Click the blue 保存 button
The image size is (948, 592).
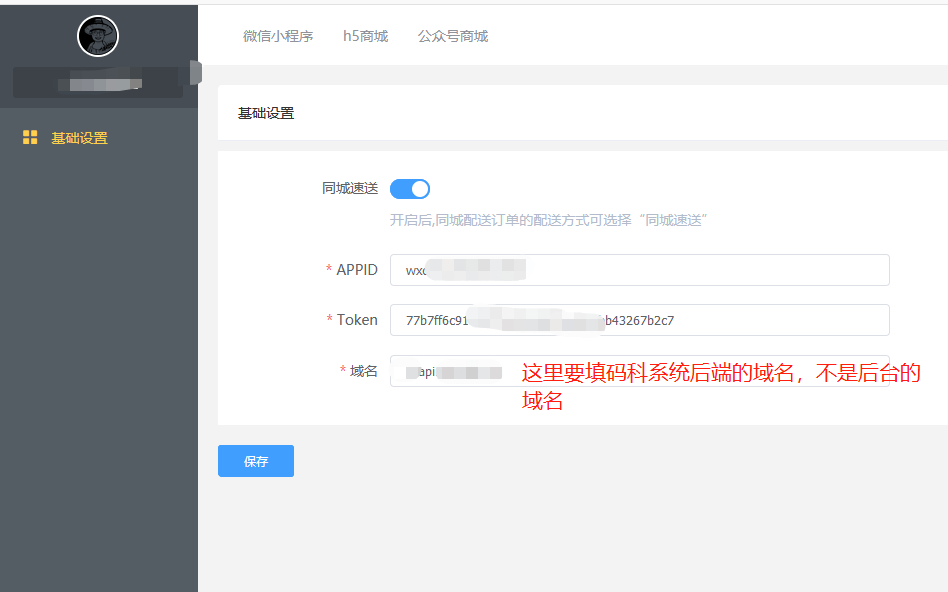point(256,461)
